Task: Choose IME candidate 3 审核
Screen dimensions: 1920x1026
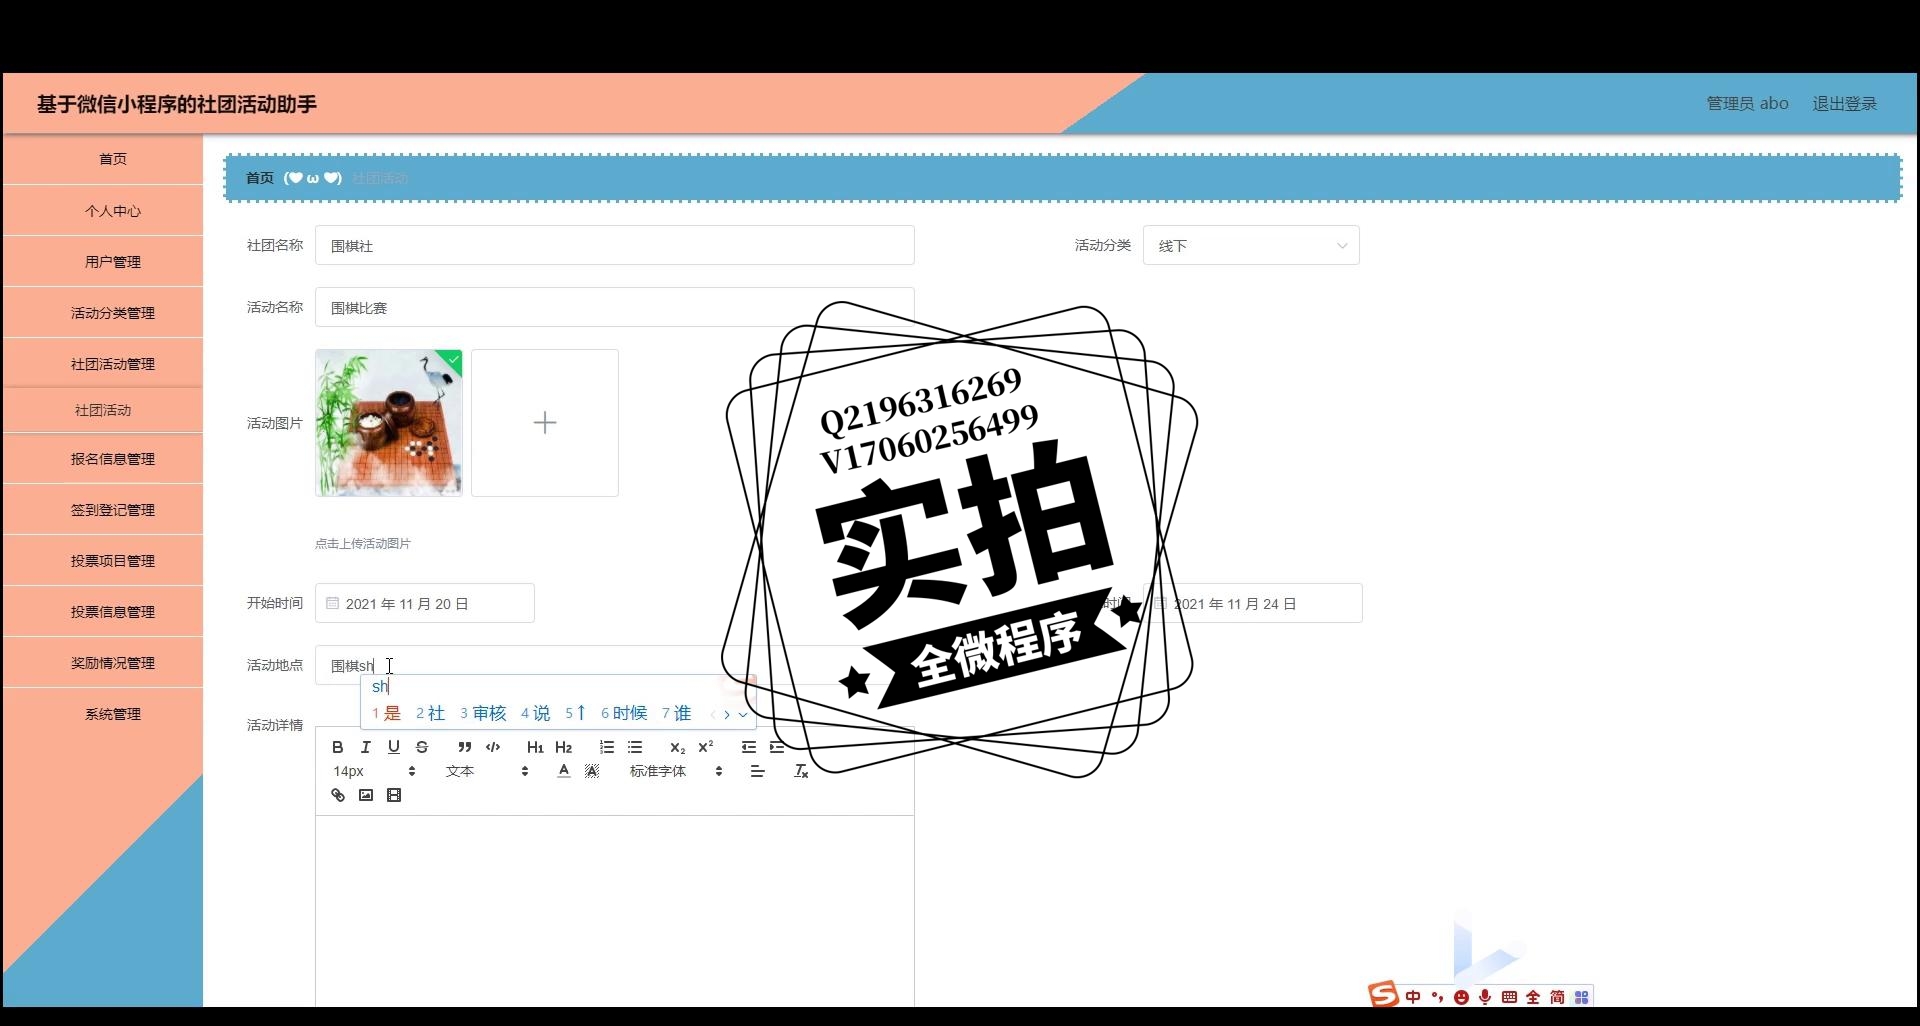Action: (x=483, y=713)
